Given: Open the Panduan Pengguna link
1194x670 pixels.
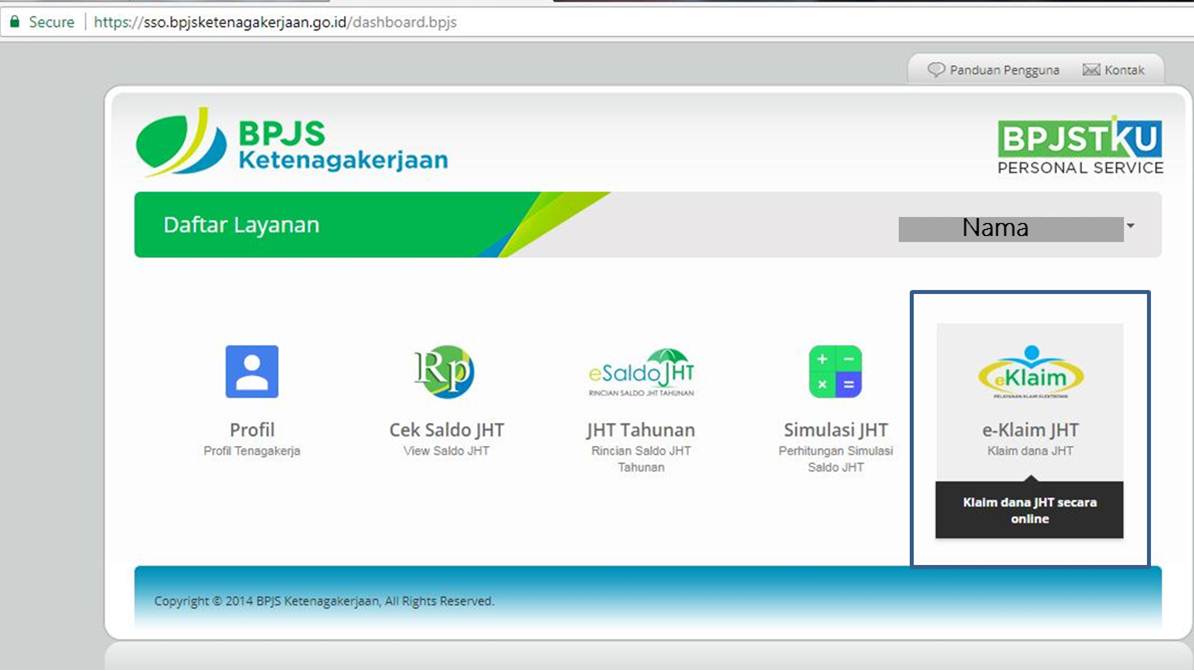Looking at the screenshot, I should [x=1004, y=70].
